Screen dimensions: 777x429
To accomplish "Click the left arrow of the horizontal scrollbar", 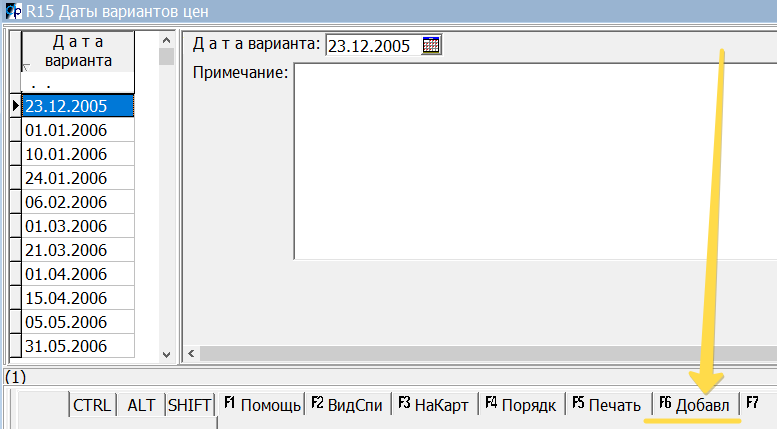I will 191,353.
